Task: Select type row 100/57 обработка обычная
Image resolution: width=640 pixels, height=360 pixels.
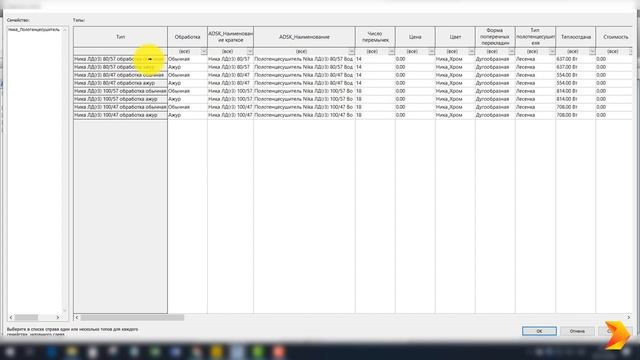Action: pos(120,91)
